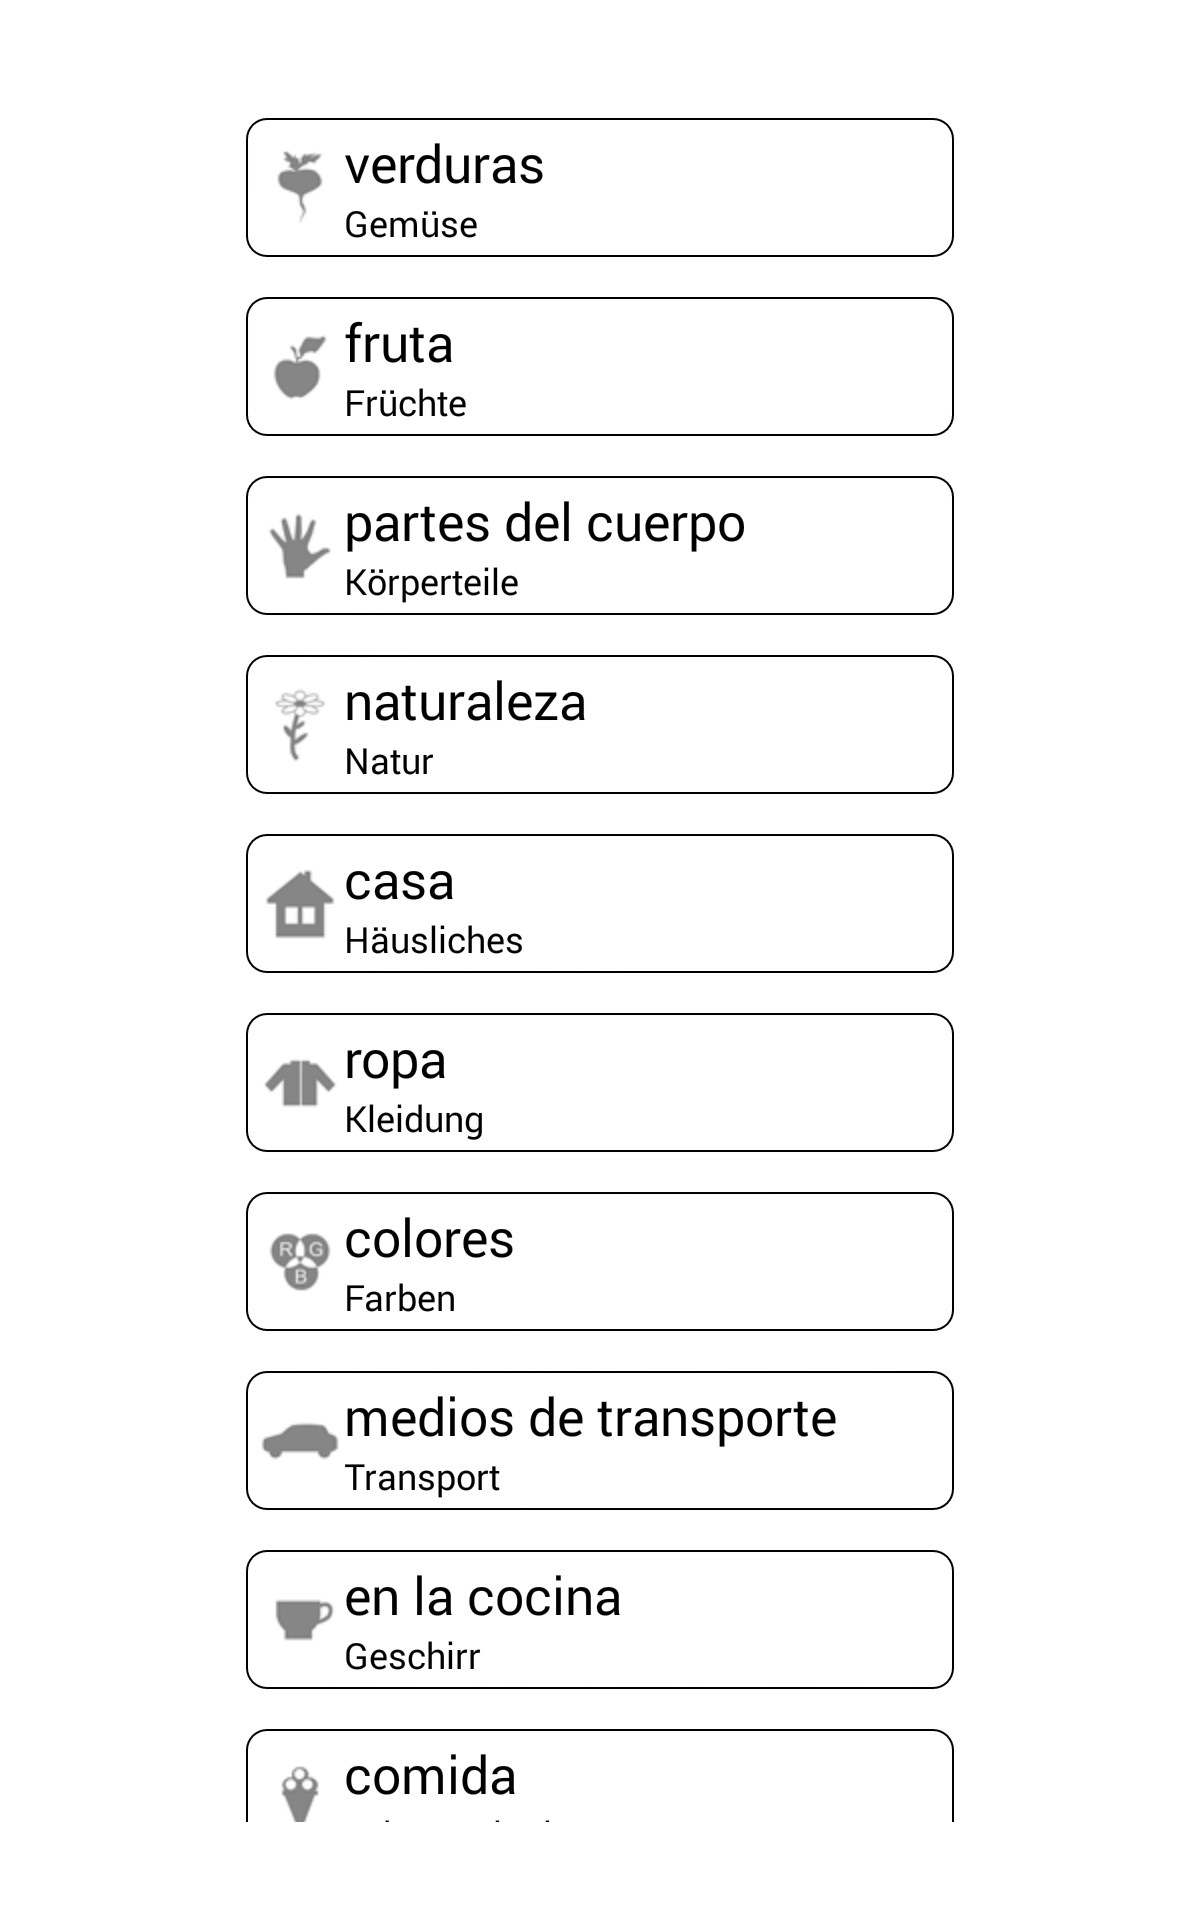Viewport: 1200px width, 1920px height.
Task: Click the jacket icon beside ropa
Action: [299, 1083]
